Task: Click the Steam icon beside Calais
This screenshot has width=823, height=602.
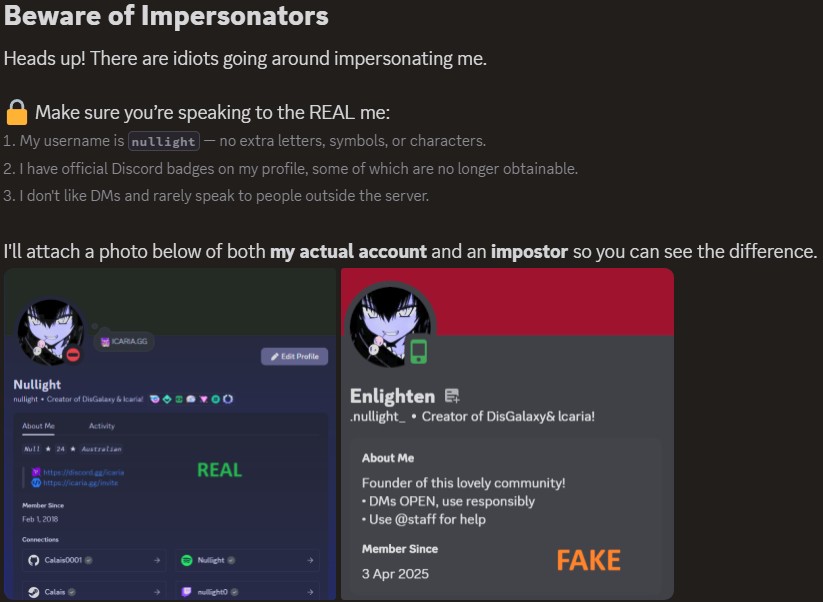Action: click(x=33, y=592)
